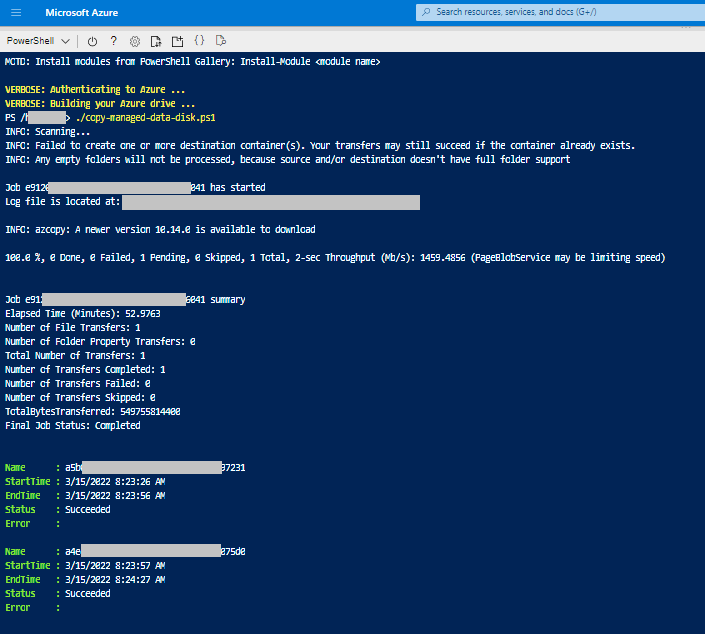Open a new session icon
The height and width of the screenshot is (634, 705).
tap(178, 41)
